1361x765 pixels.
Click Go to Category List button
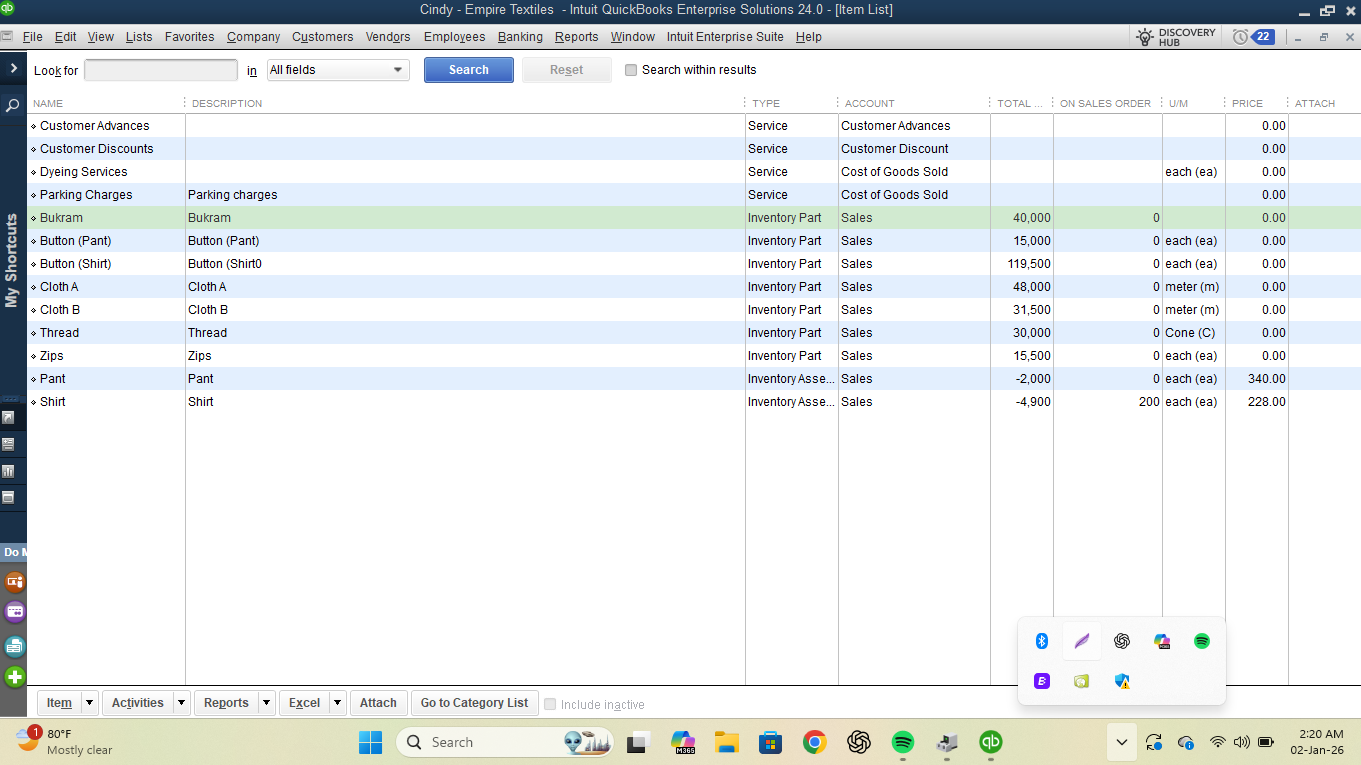point(474,703)
